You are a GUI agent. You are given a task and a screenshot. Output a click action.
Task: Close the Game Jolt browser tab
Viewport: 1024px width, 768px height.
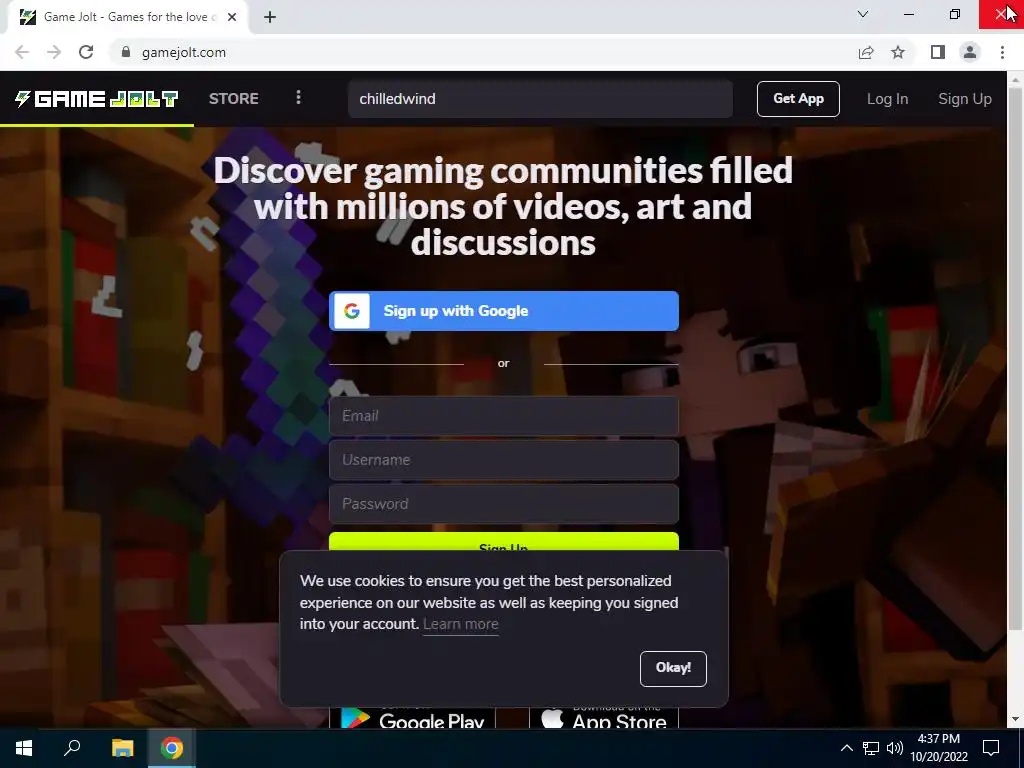[232, 17]
